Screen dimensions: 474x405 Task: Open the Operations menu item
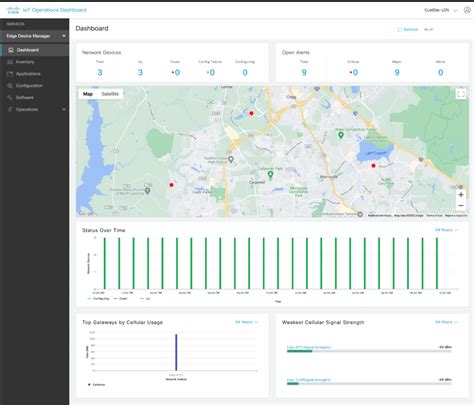click(x=35, y=109)
